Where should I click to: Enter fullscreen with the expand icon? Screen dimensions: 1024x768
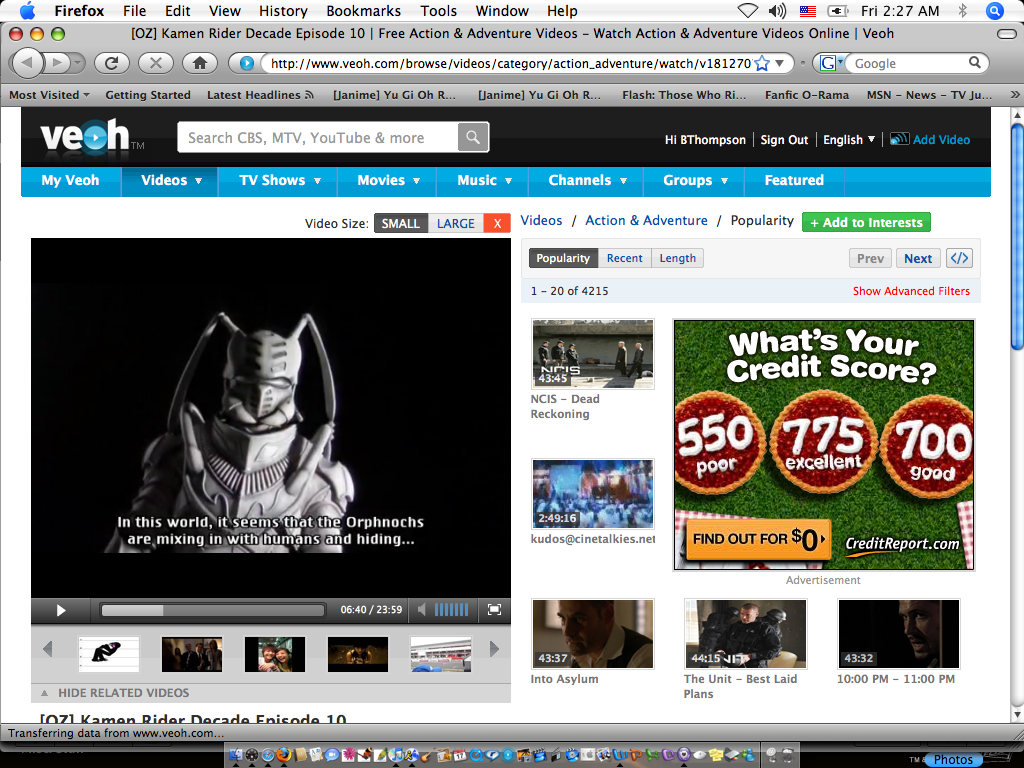click(x=494, y=609)
